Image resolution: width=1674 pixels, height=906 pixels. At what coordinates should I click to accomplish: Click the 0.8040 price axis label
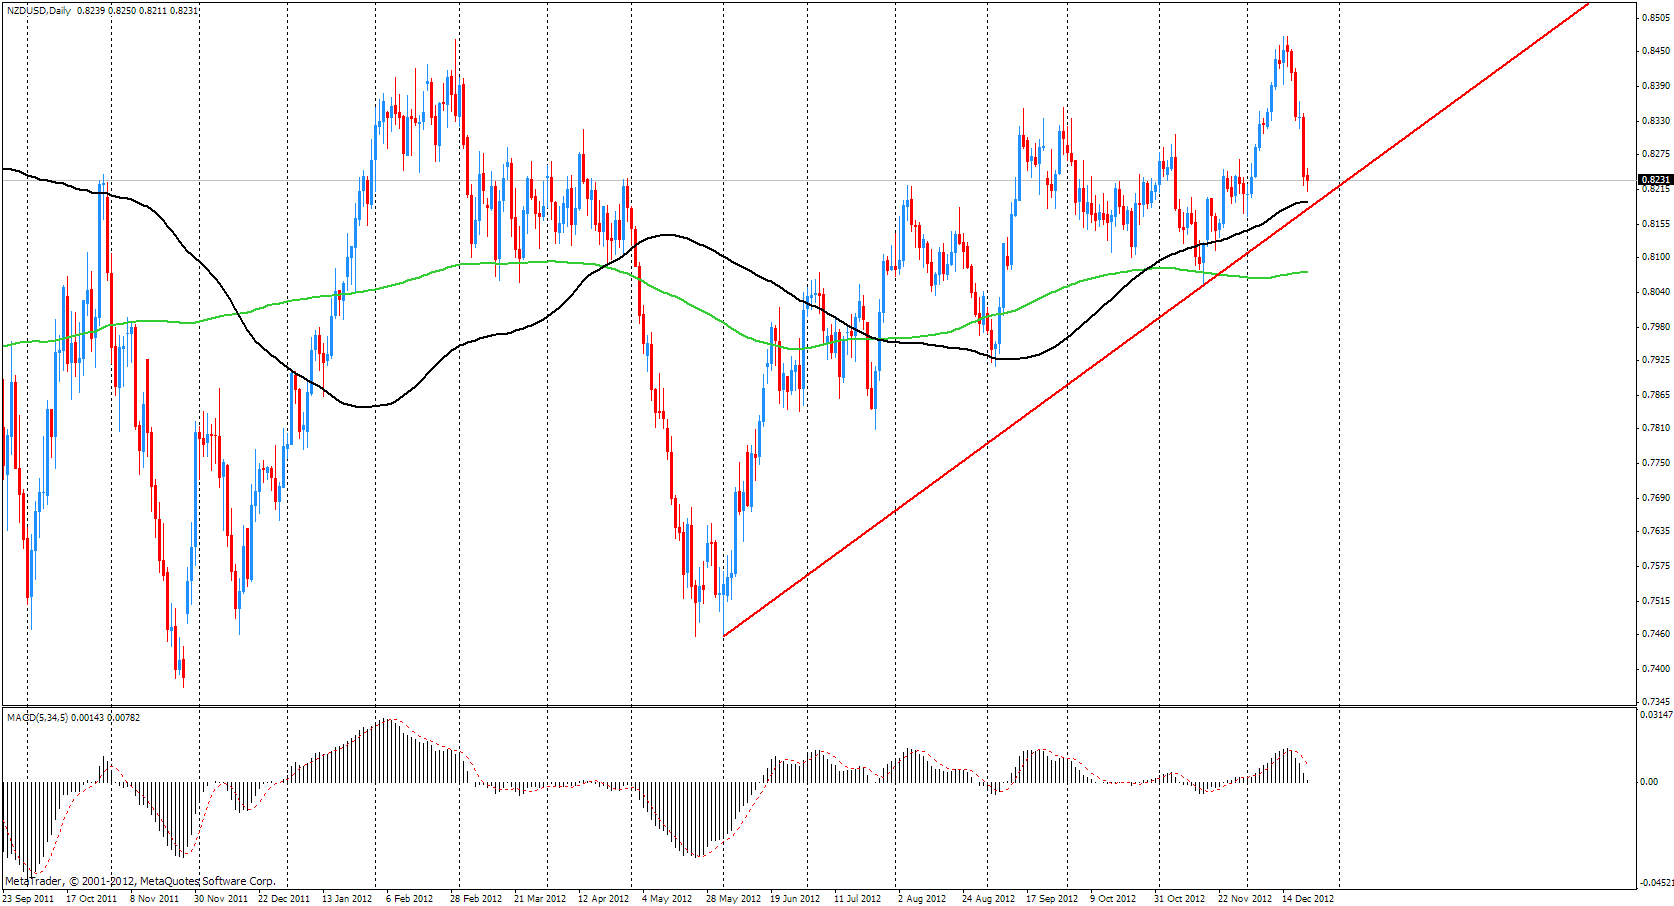tap(1656, 292)
